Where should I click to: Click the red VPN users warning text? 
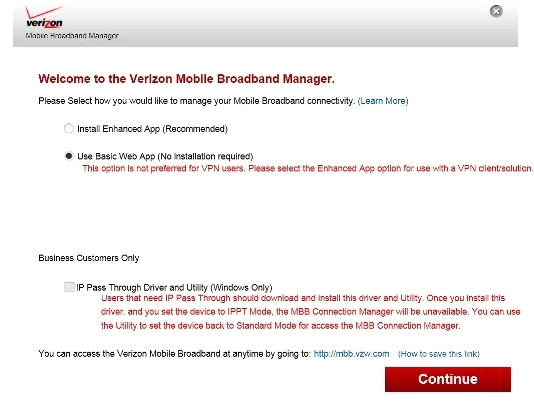(308, 169)
